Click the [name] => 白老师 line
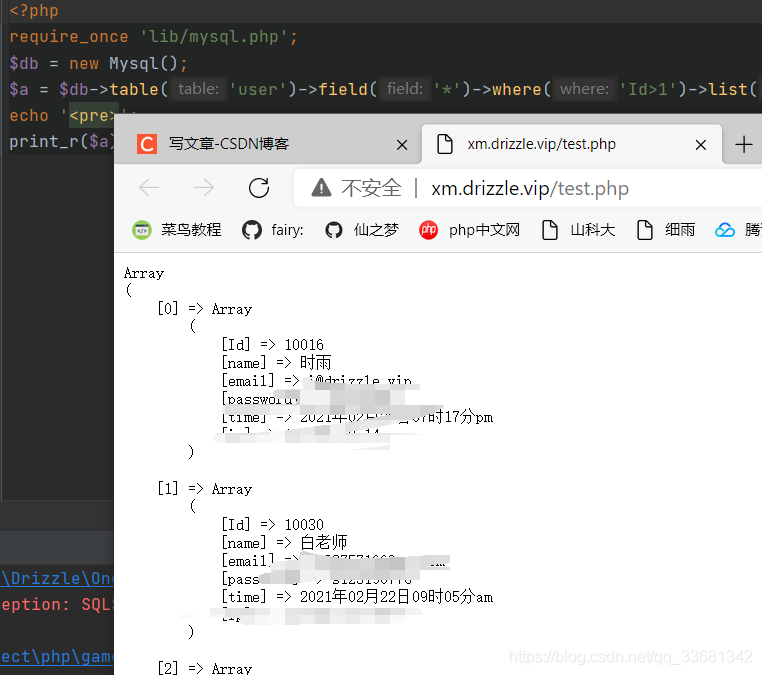762x675 pixels. pyautogui.click(x=284, y=542)
